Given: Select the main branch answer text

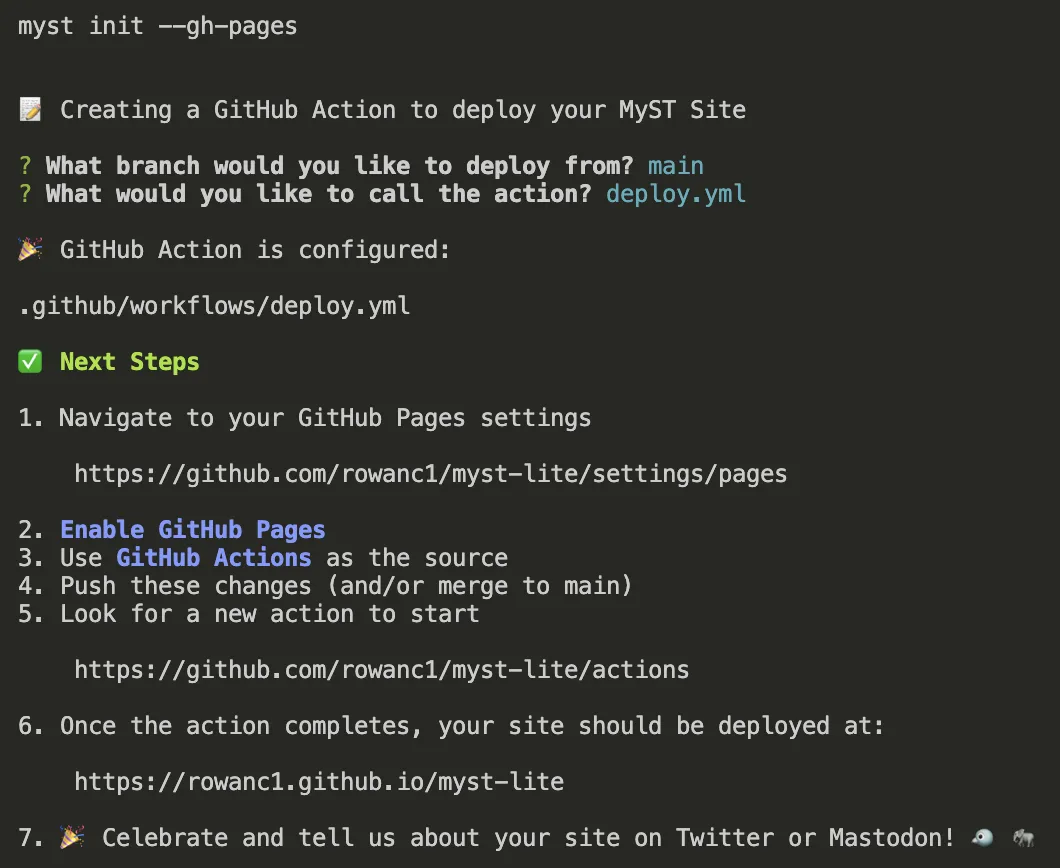Looking at the screenshot, I should coord(675,165).
